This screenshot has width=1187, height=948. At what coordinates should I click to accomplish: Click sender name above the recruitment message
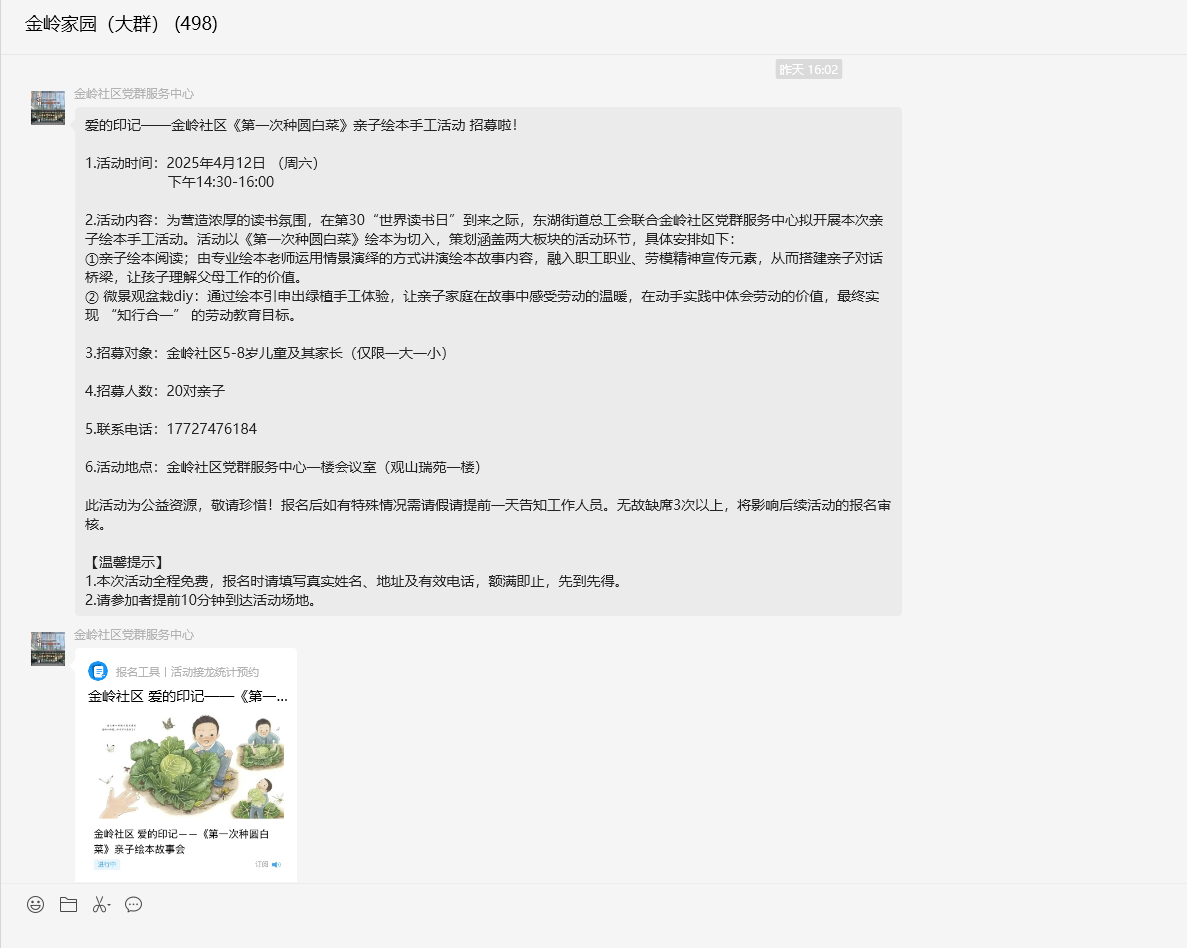click(x=134, y=94)
